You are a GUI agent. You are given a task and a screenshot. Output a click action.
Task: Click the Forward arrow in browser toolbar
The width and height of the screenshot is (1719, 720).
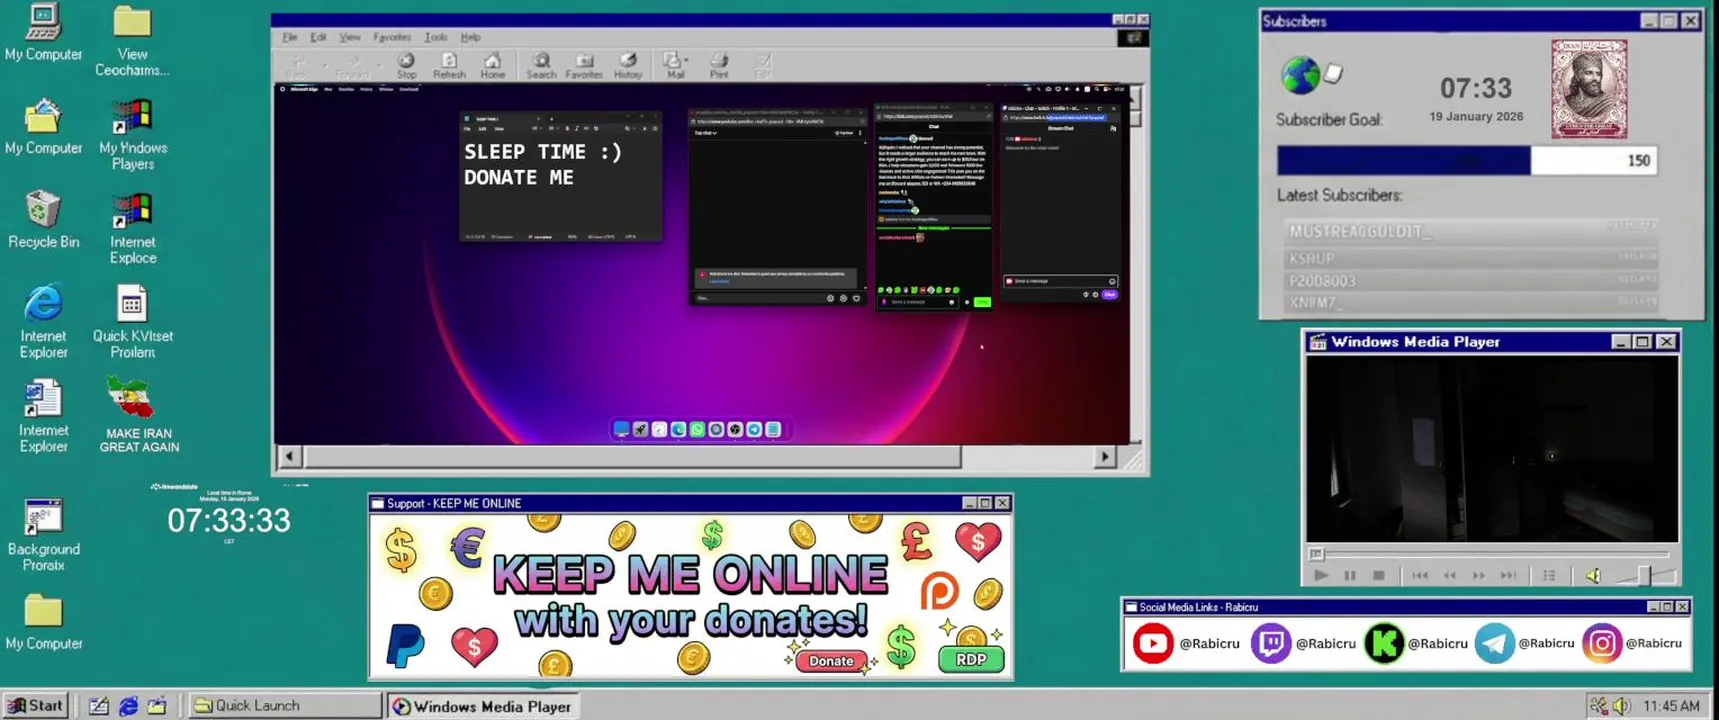351,66
